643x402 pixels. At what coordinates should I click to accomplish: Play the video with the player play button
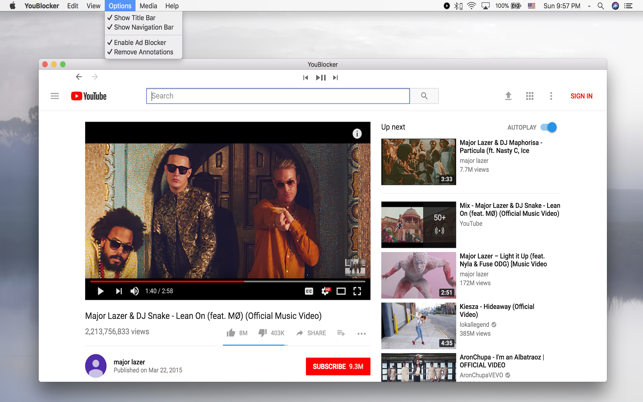(100, 291)
